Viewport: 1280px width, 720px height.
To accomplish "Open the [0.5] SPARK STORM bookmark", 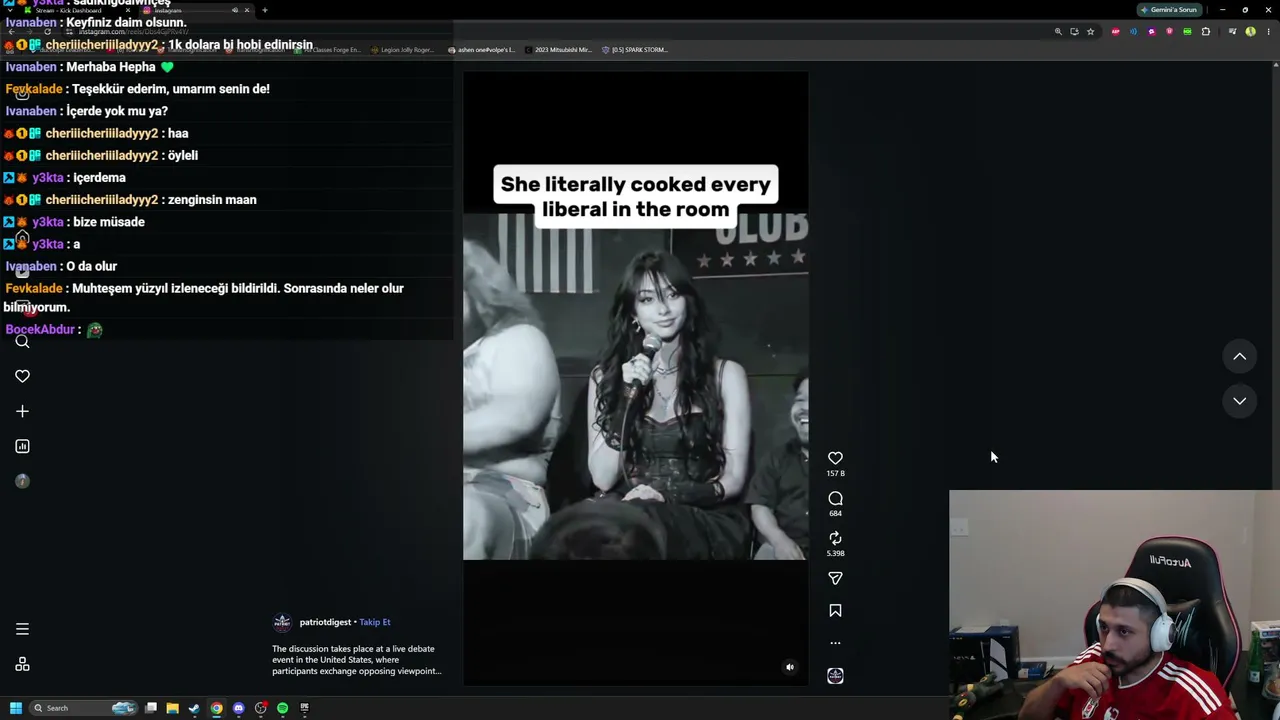I will [x=634, y=50].
